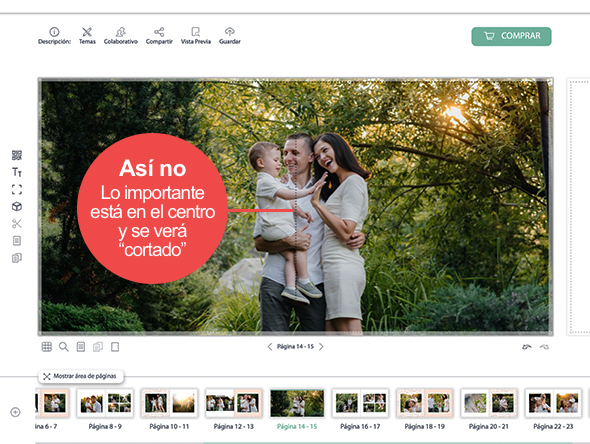
Task: Go to the previous page with left chevron
Action: coord(269,347)
